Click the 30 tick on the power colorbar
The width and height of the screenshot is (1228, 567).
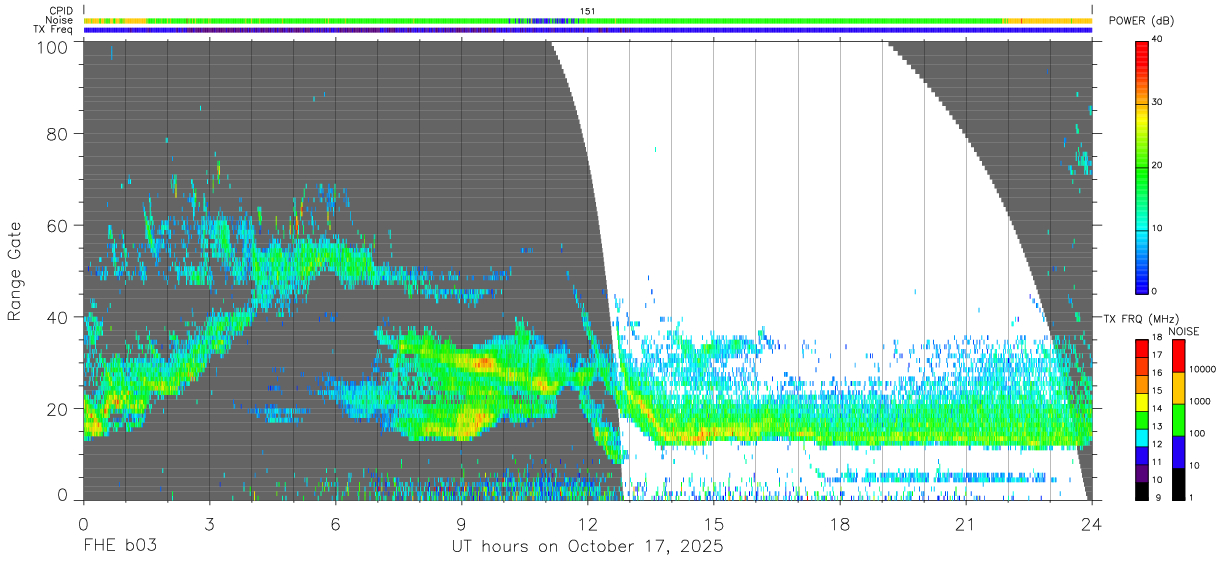(1159, 102)
